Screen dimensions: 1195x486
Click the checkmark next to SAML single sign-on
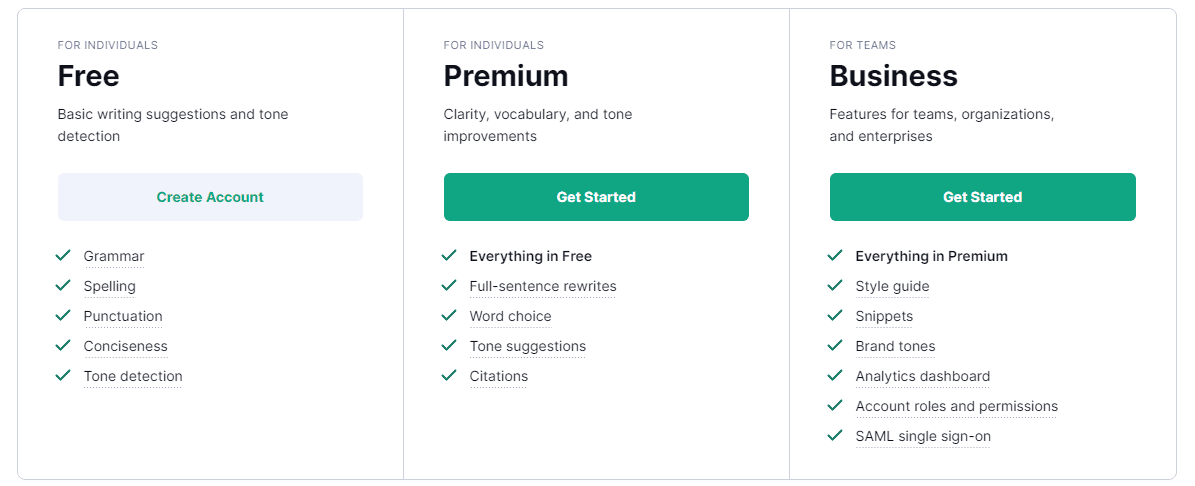click(835, 436)
